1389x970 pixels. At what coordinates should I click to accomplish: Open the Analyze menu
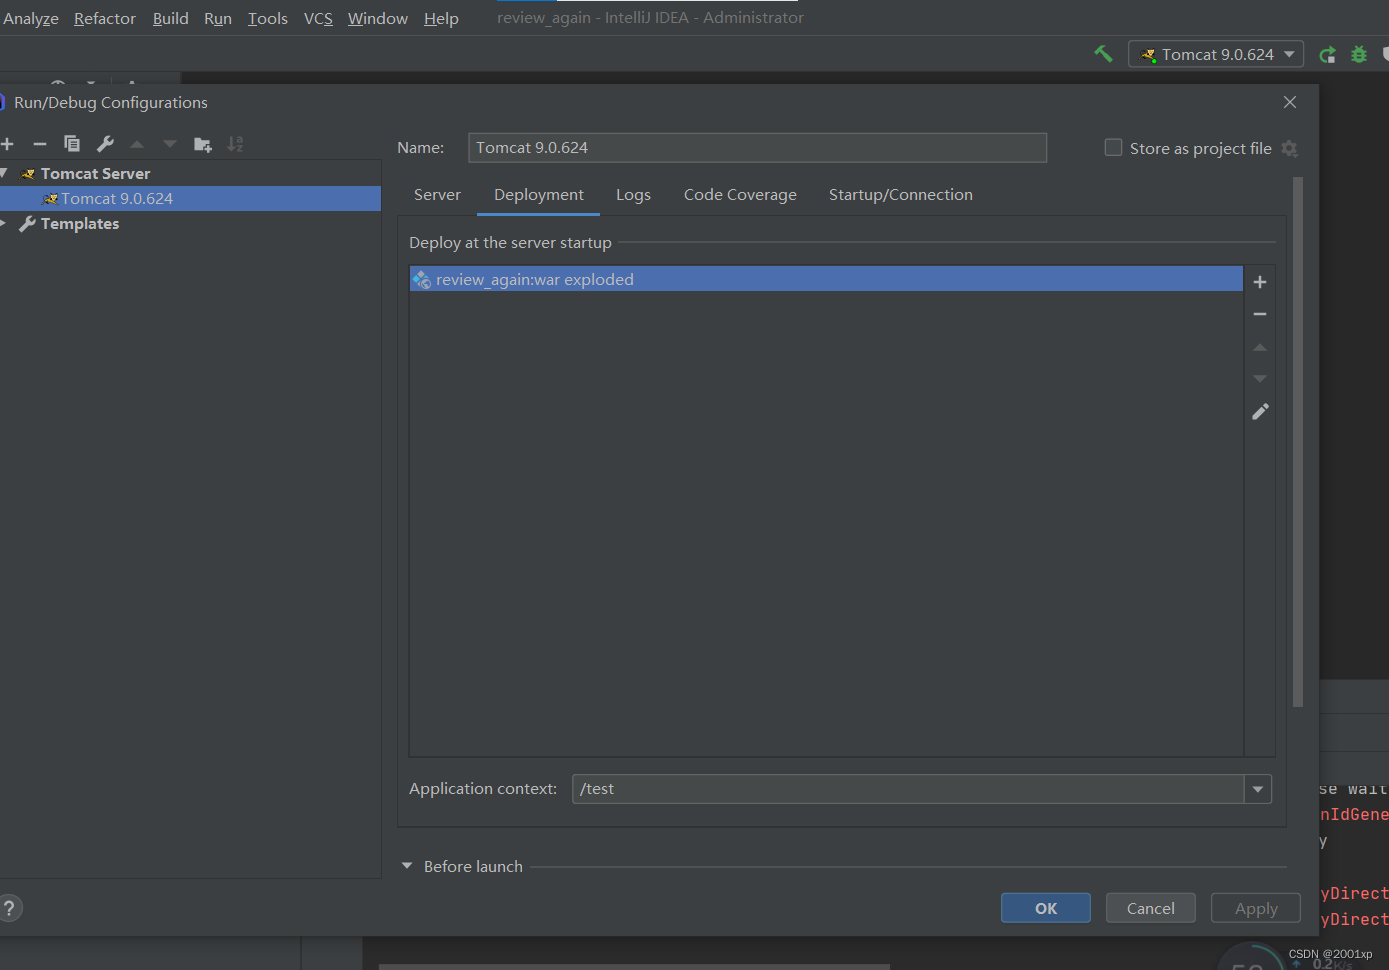[31, 18]
